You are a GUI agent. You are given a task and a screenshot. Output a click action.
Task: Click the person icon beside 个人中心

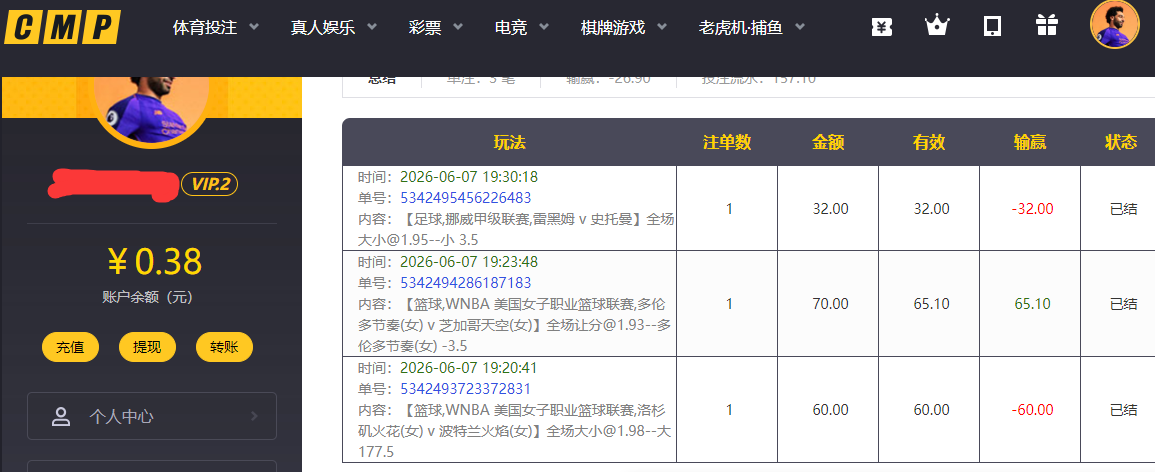pyautogui.click(x=60, y=417)
